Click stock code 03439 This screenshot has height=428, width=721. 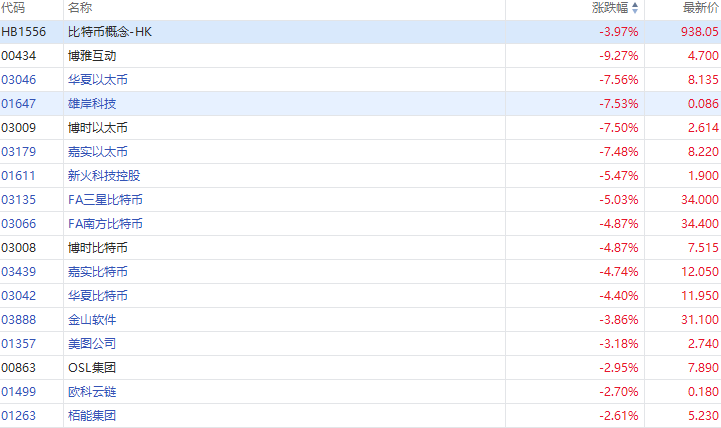(x=18, y=271)
